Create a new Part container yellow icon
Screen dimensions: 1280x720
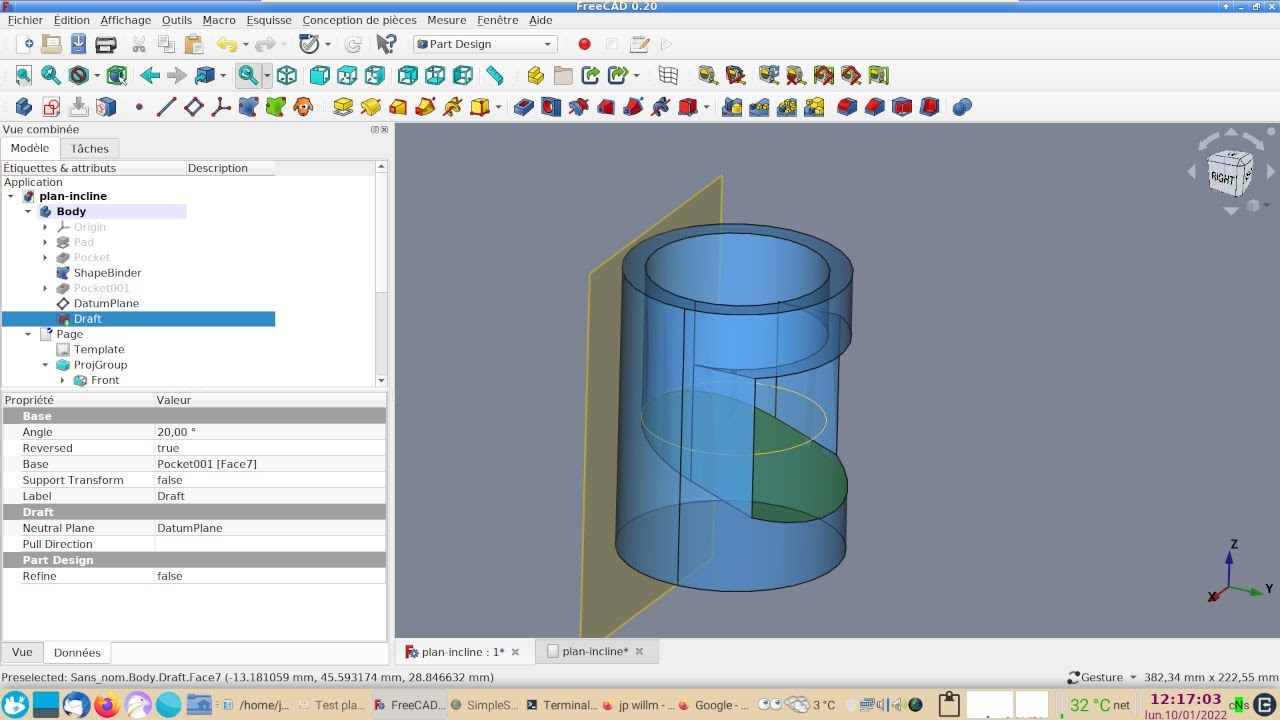(536, 75)
